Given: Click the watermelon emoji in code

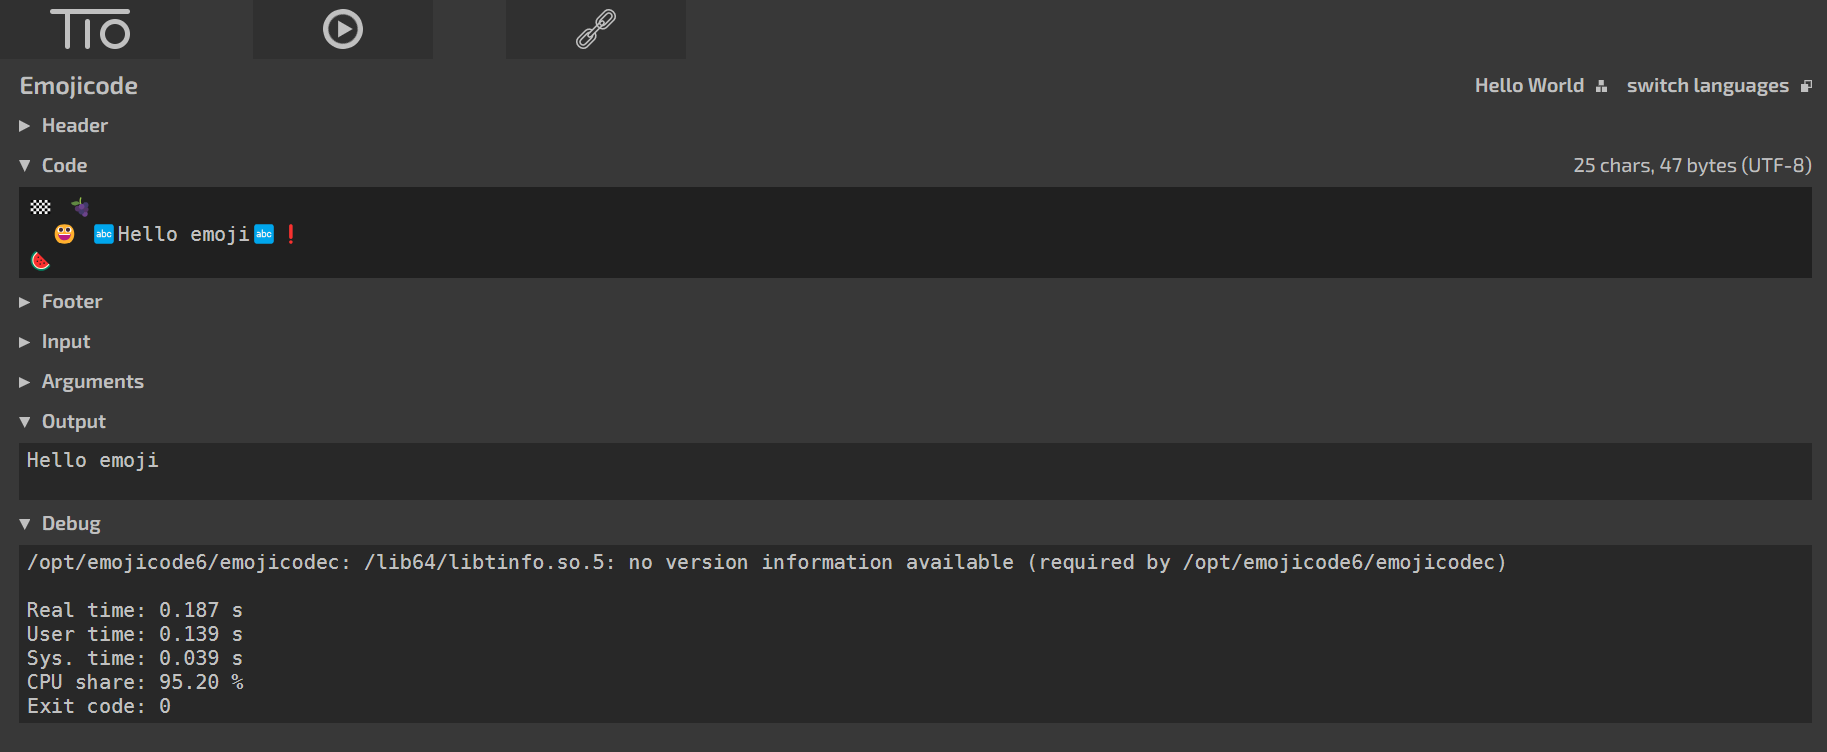Looking at the screenshot, I should (40, 261).
